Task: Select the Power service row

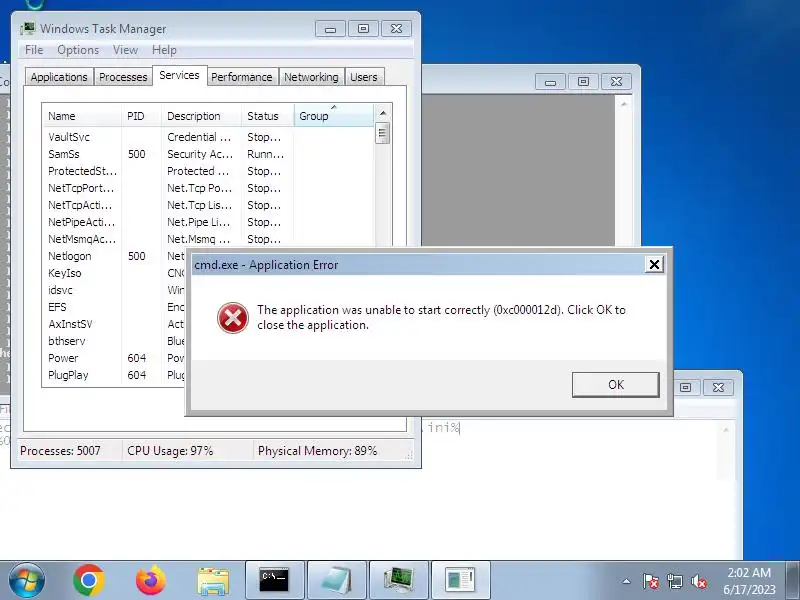Action: pyautogui.click(x=114, y=358)
